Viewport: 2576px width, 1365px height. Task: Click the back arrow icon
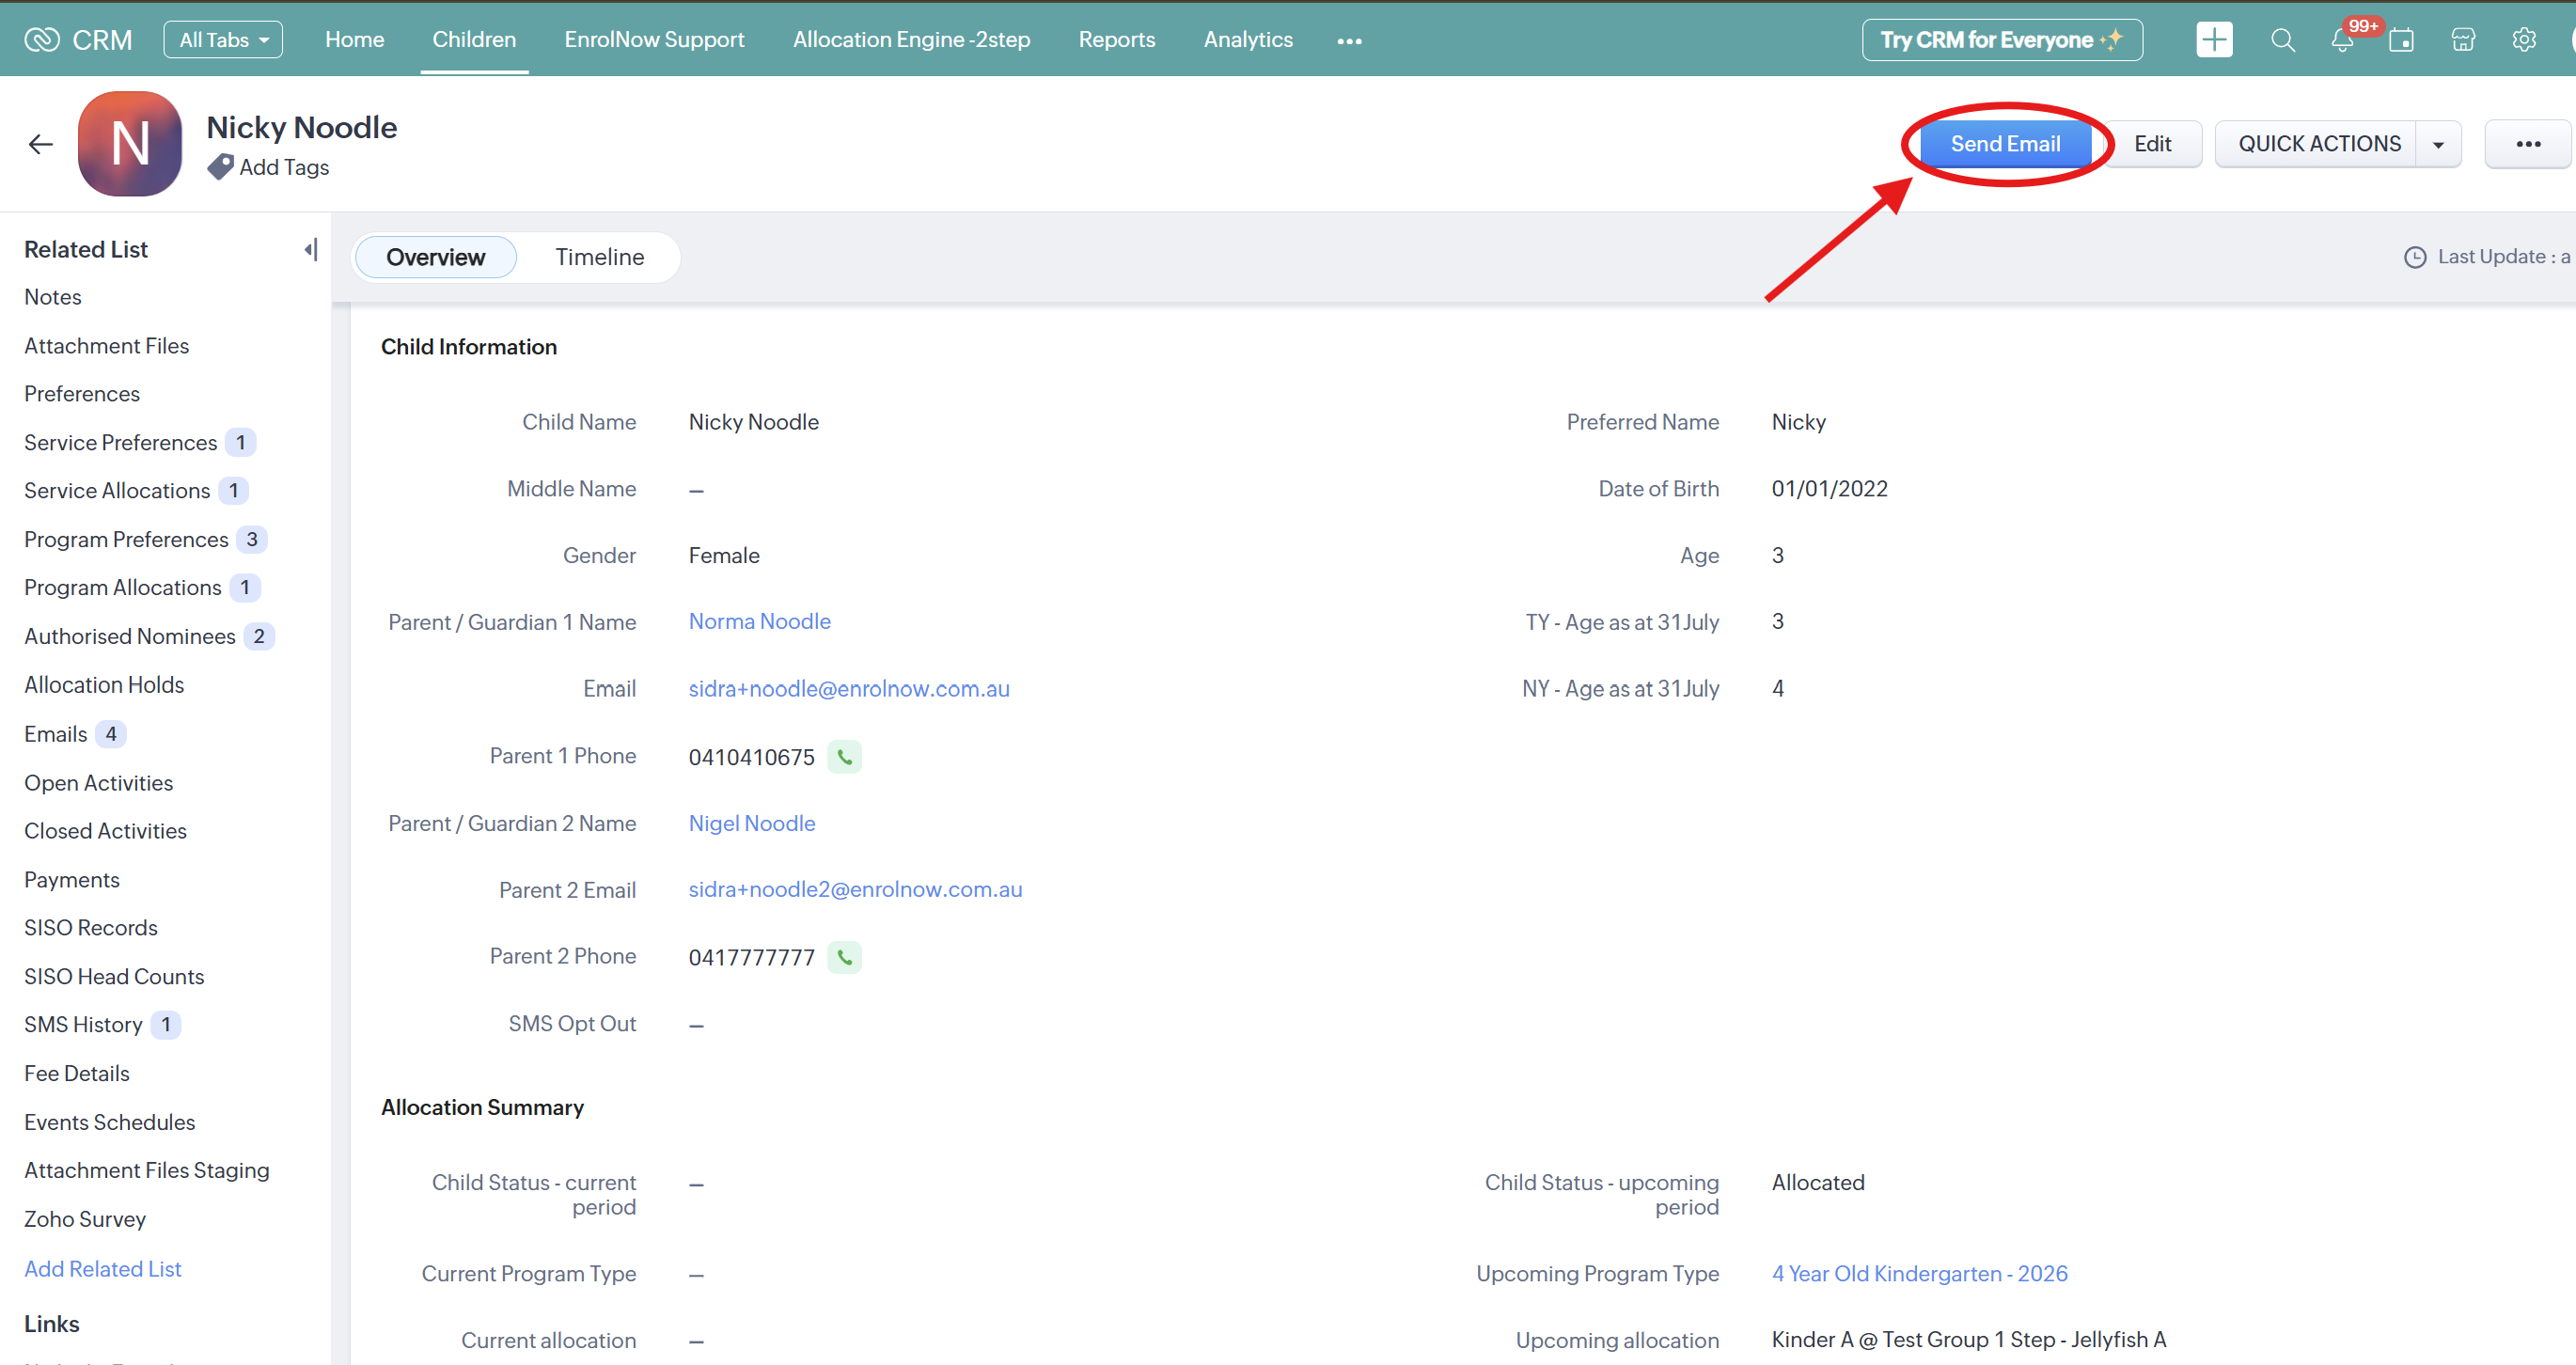point(40,144)
